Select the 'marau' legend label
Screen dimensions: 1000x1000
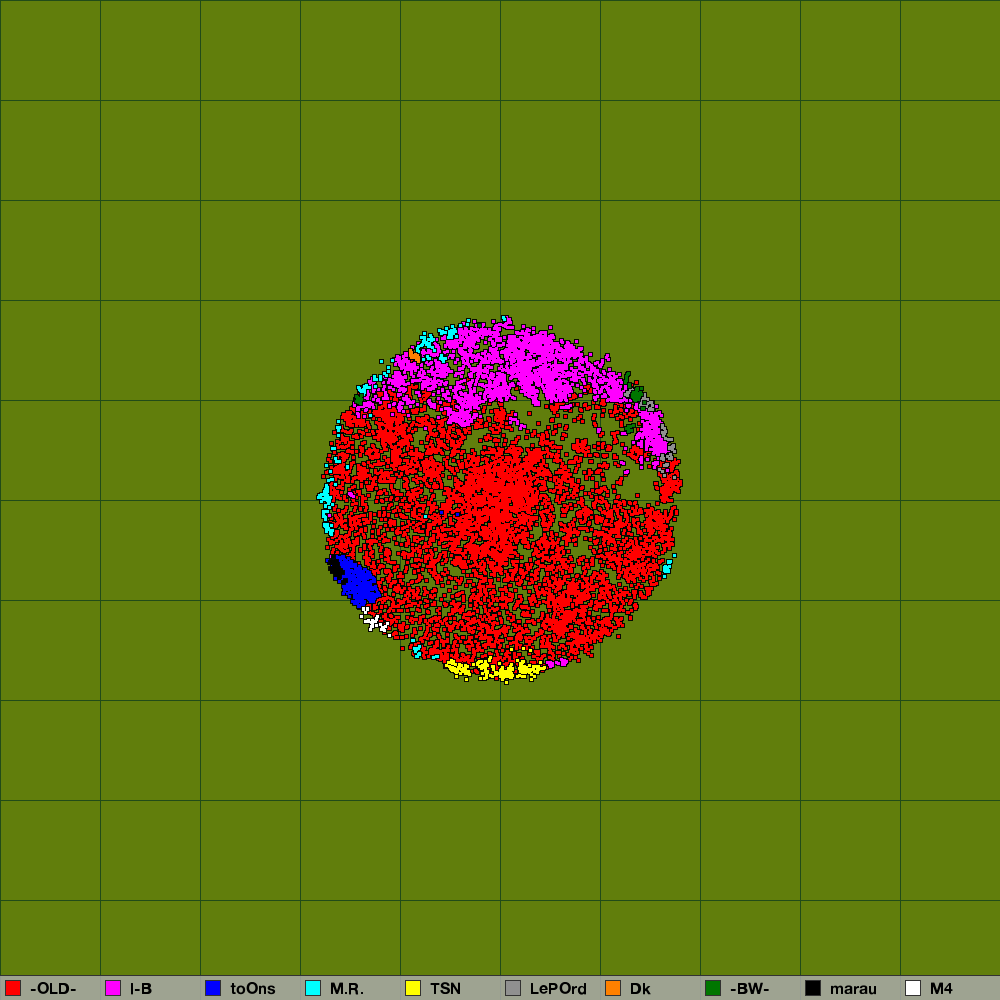coord(853,989)
